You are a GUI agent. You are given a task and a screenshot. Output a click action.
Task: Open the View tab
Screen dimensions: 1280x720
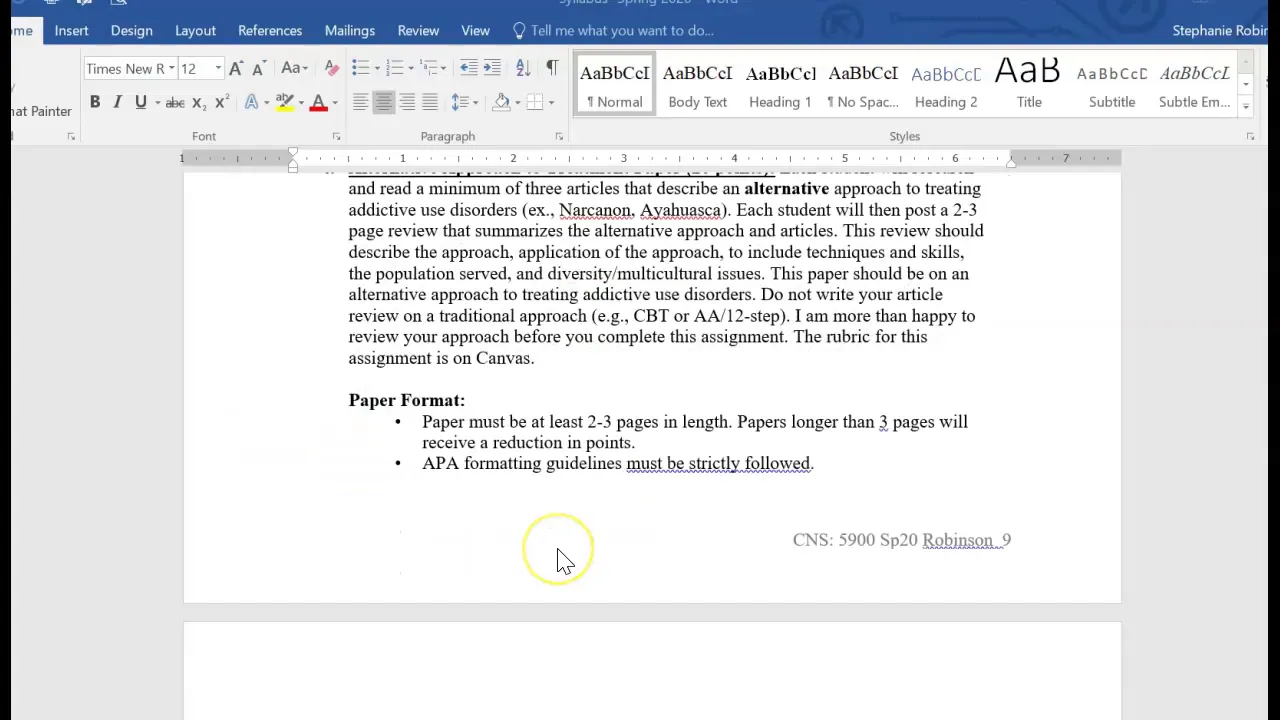pos(475,30)
